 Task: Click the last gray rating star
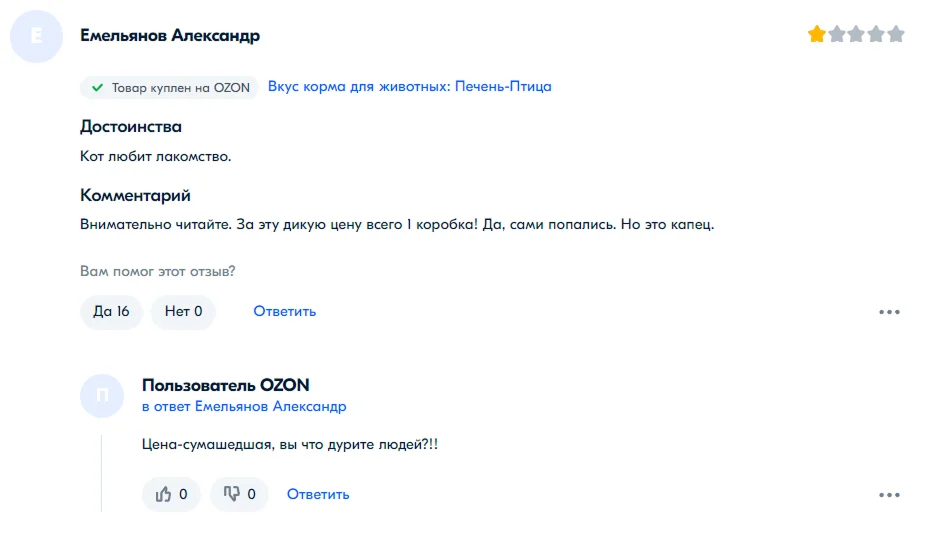click(x=896, y=35)
